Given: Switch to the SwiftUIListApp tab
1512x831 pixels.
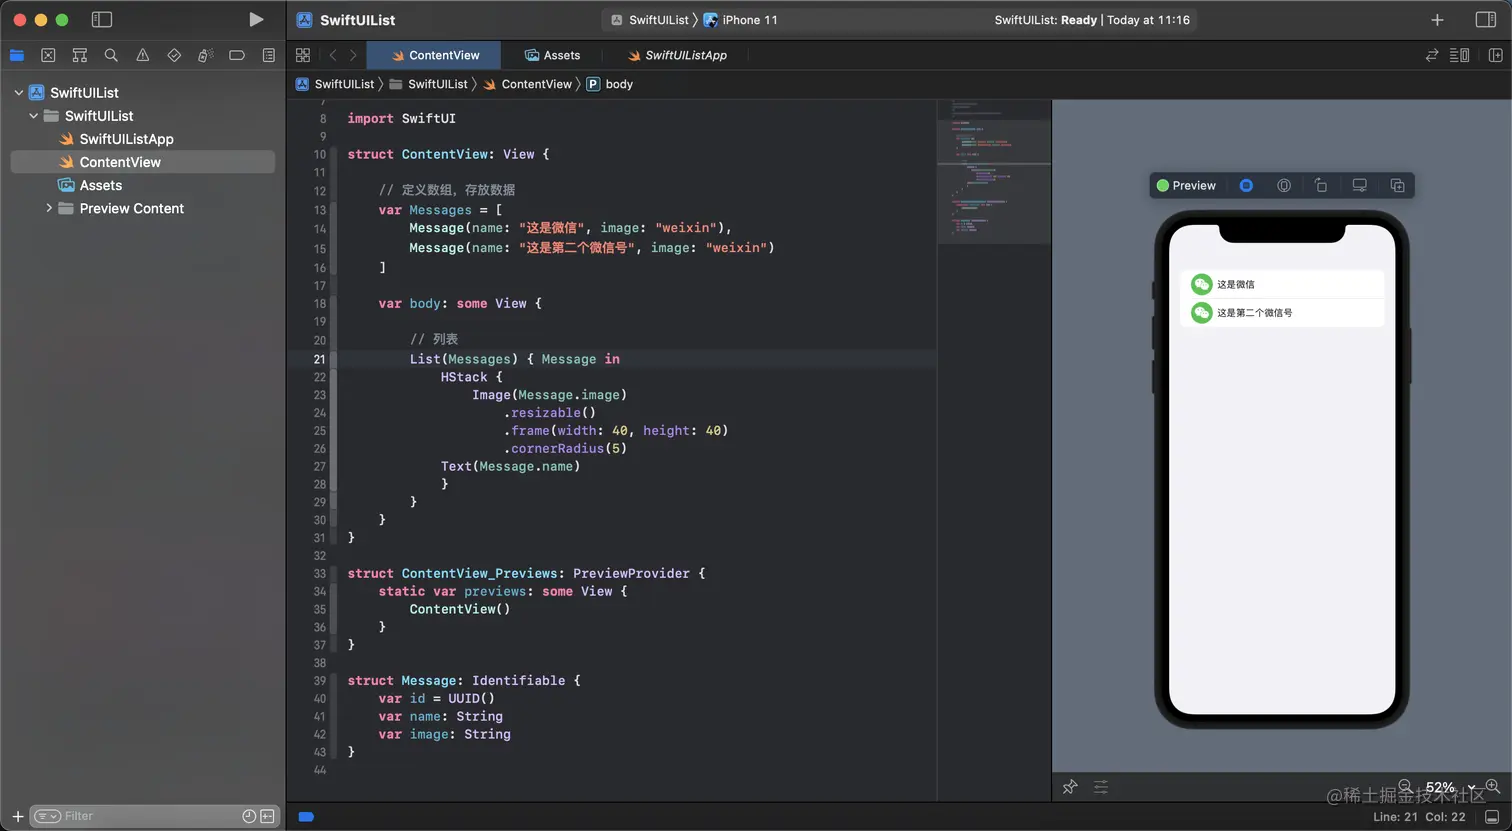Looking at the screenshot, I should (x=677, y=55).
